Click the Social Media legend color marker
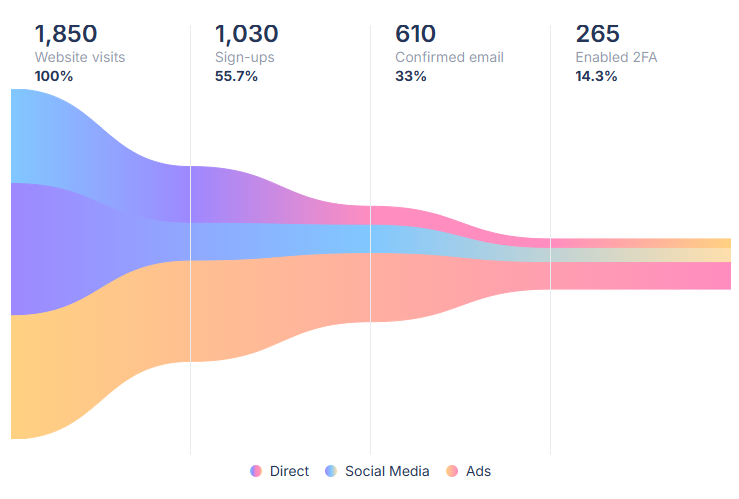The image size is (739, 499). click(x=331, y=471)
